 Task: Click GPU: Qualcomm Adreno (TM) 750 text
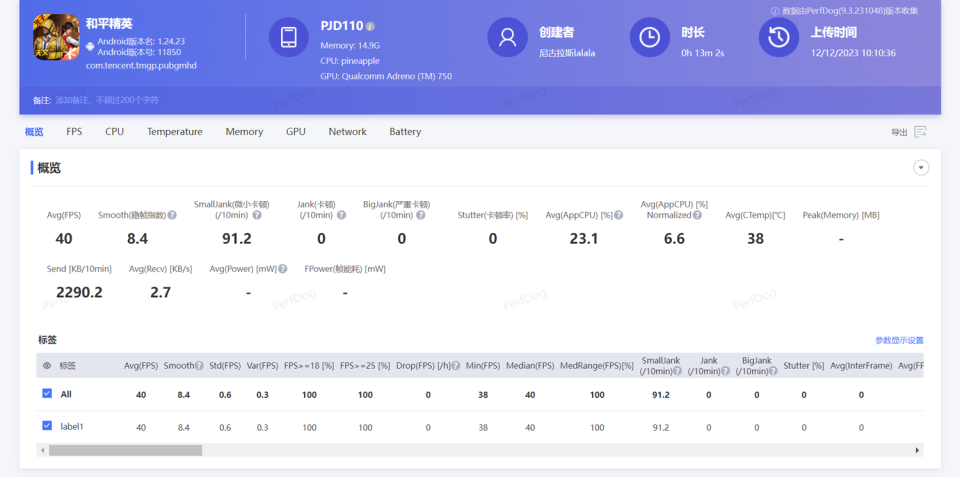point(386,77)
